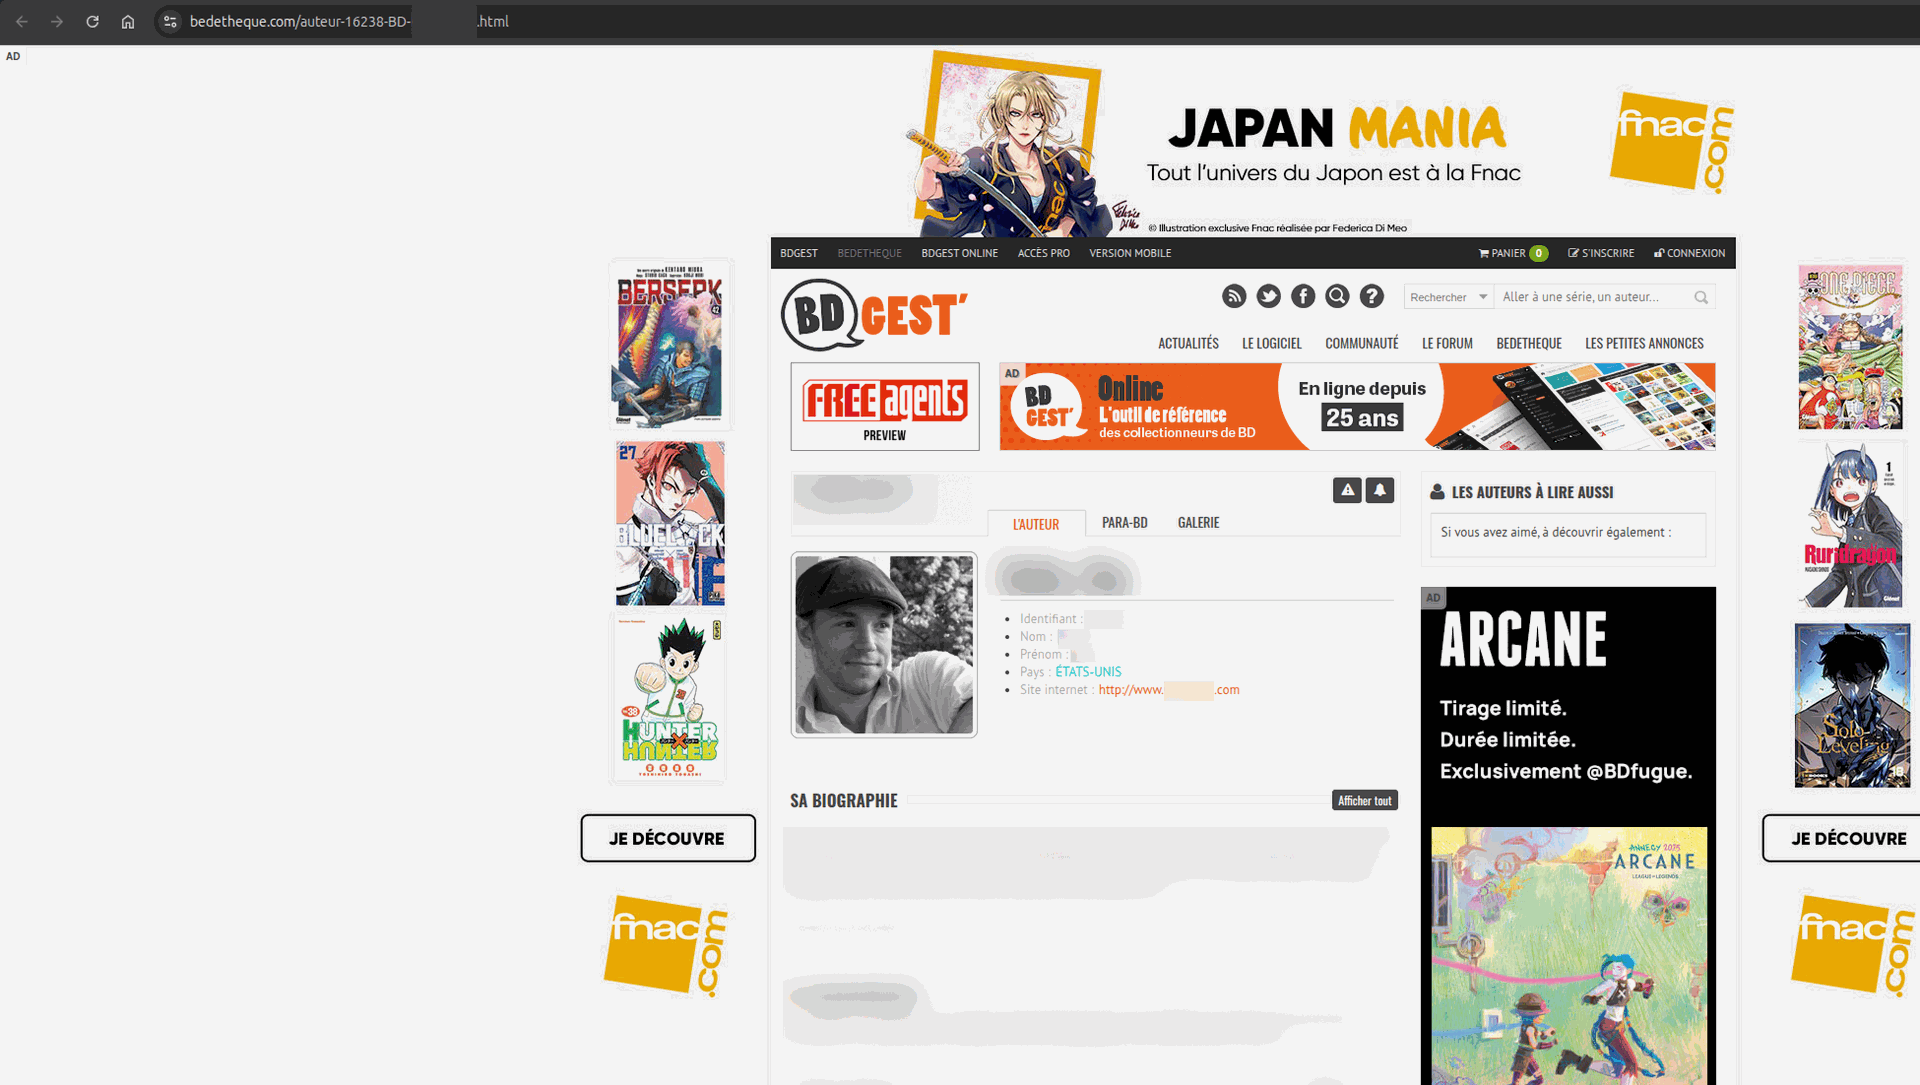
Task: Click S'INSCRIRE to register
Action: [x=1601, y=253]
